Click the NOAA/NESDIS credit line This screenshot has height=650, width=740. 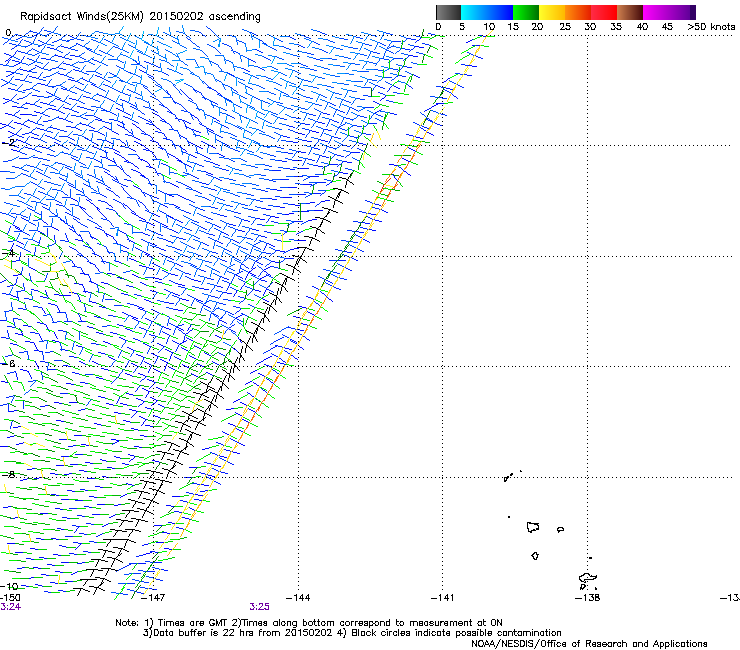point(589,644)
